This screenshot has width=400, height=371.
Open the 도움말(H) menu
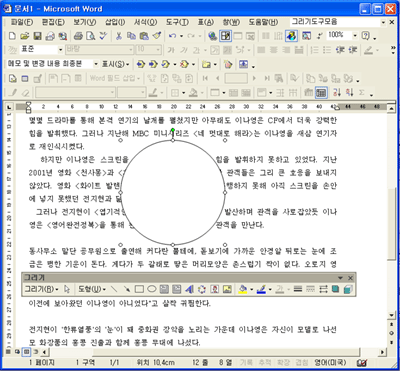click(263, 22)
